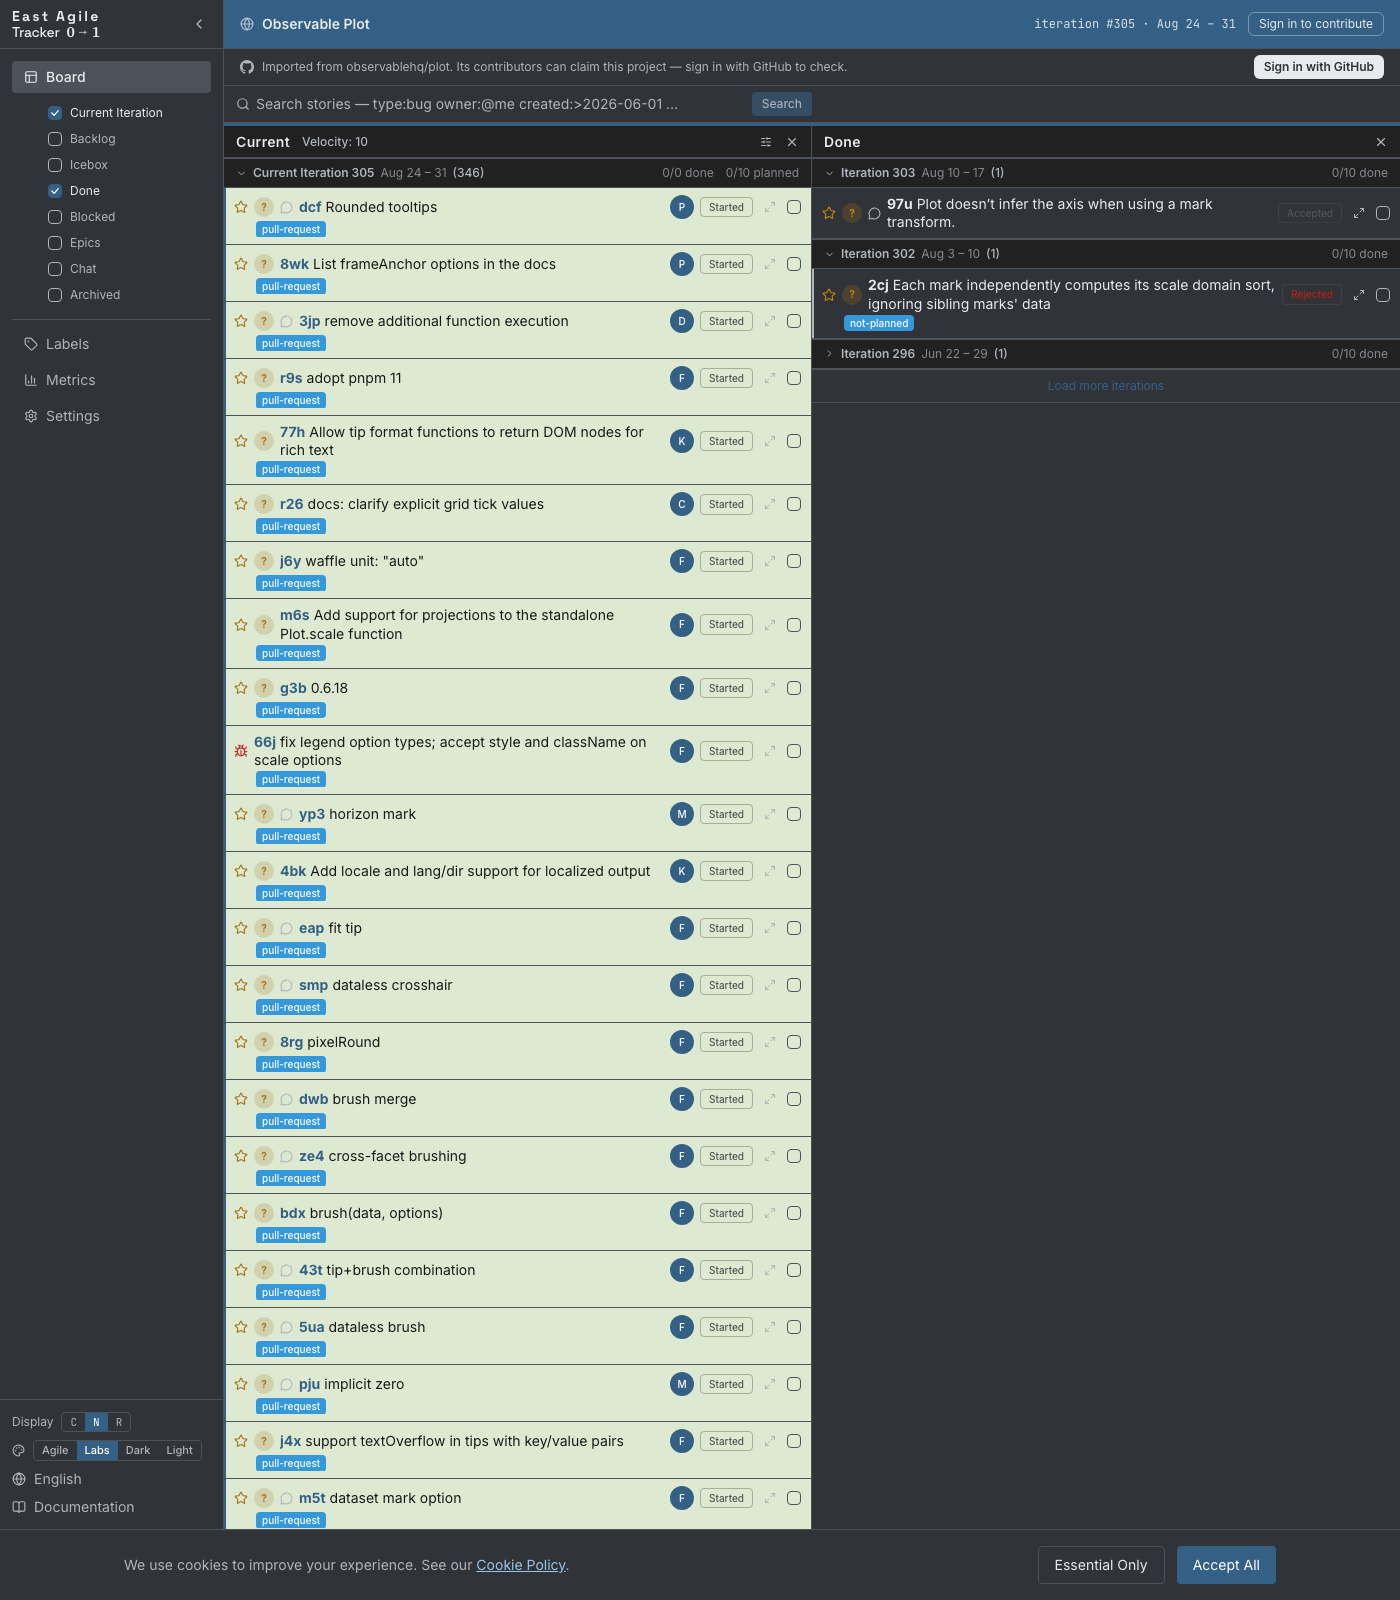Click the Search button

(x=782, y=104)
